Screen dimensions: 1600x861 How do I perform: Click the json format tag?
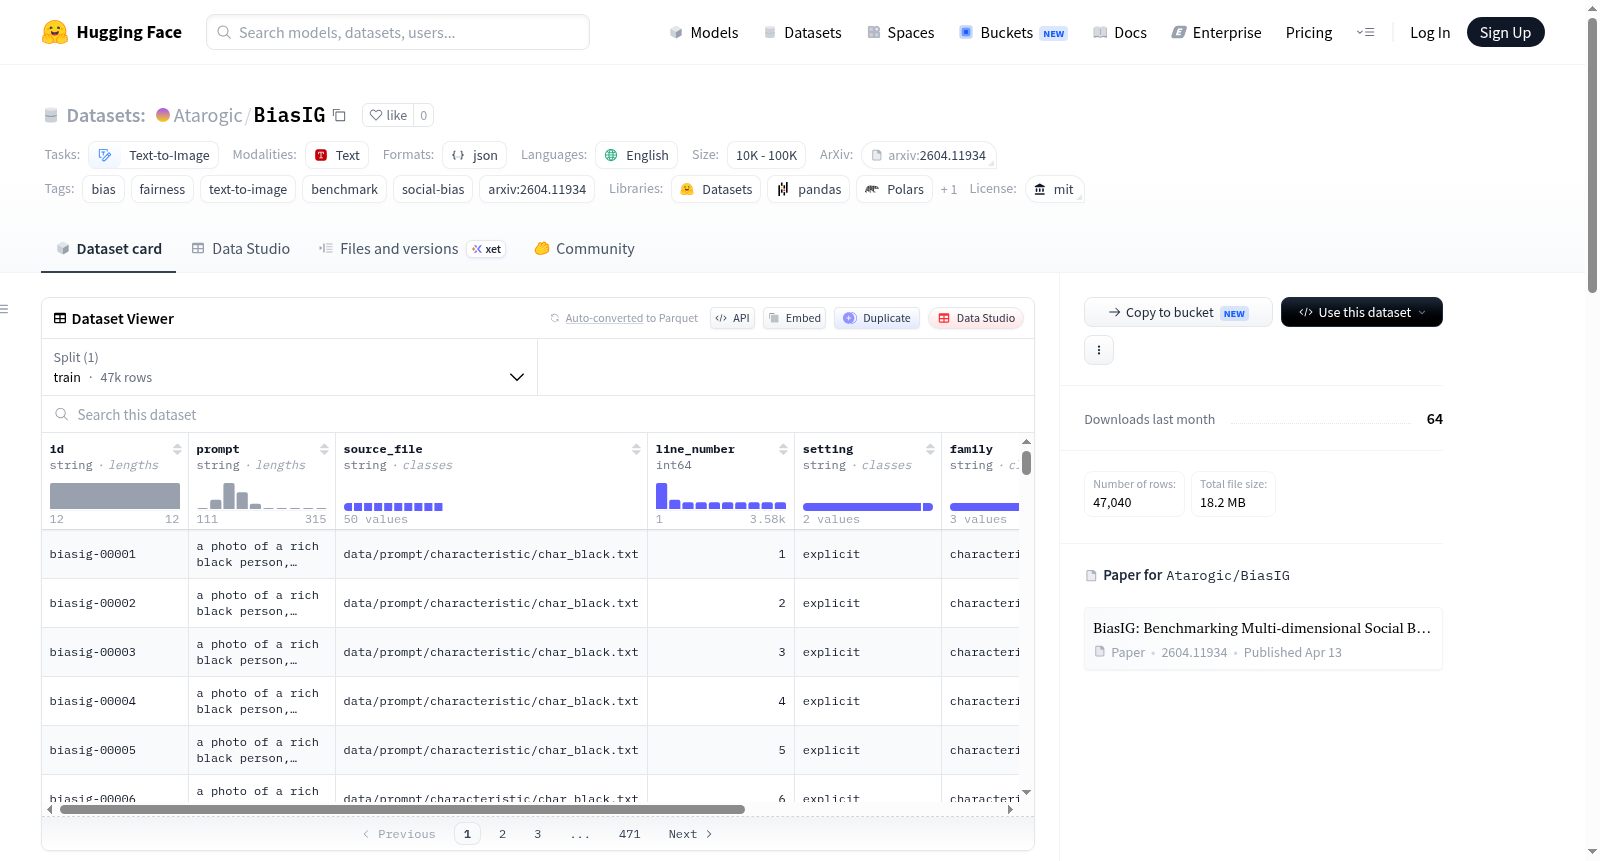475,155
